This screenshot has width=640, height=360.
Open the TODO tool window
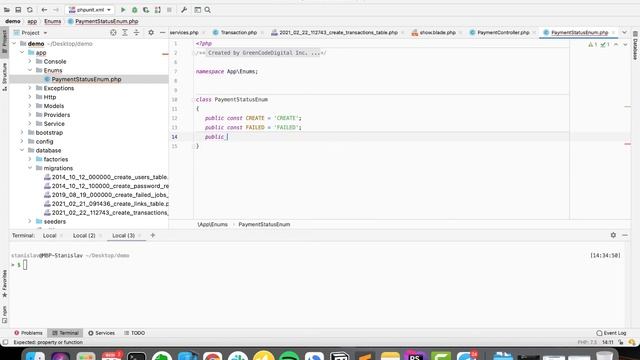pos(134,333)
